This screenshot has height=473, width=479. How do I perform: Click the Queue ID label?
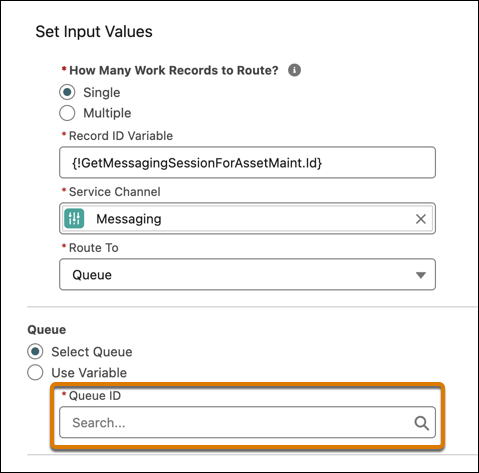pyautogui.click(x=95, y=396)
